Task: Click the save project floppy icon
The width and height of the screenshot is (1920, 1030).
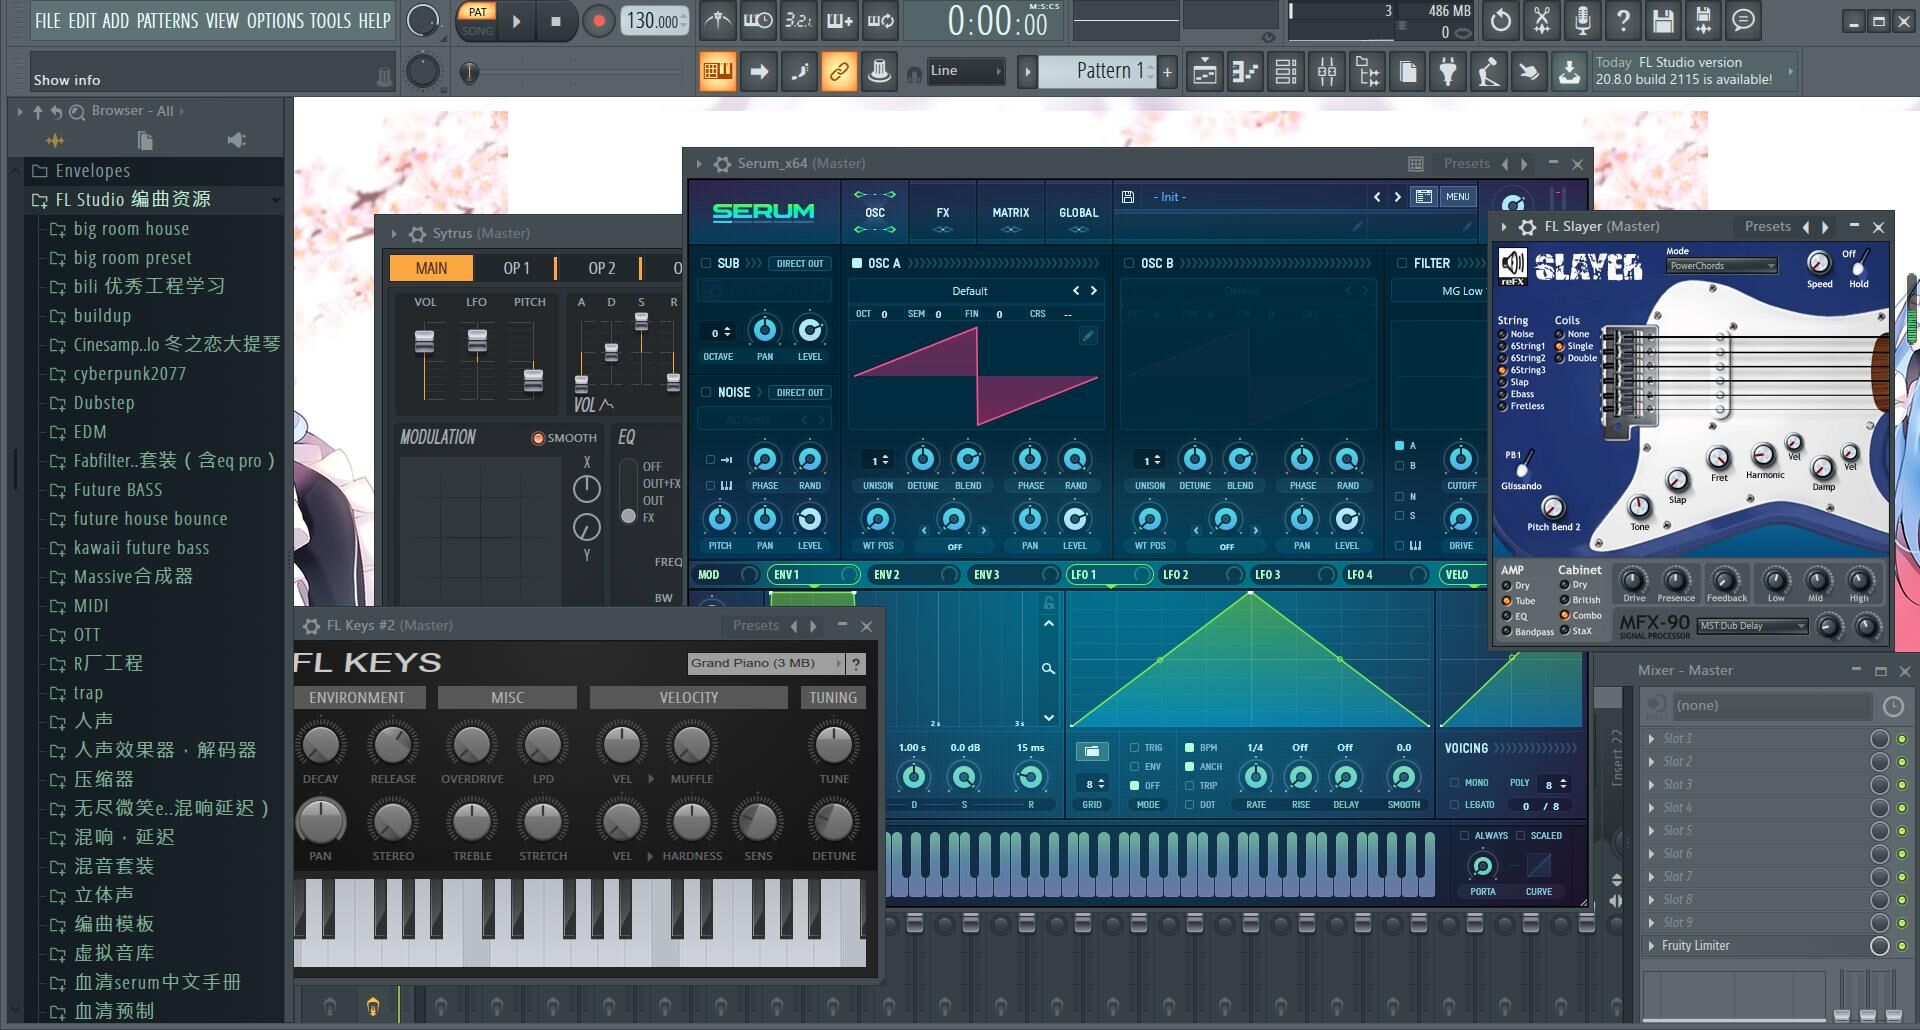Action: point(1663,20)
